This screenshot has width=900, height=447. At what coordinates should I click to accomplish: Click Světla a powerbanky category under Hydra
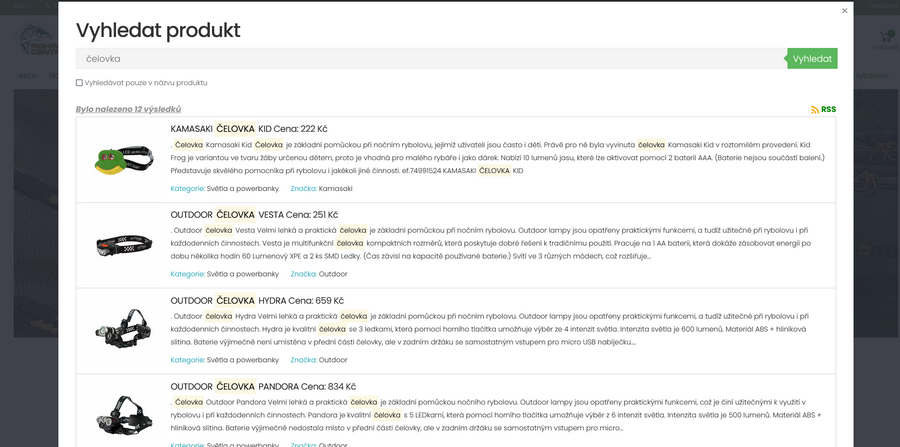point(243,359)
